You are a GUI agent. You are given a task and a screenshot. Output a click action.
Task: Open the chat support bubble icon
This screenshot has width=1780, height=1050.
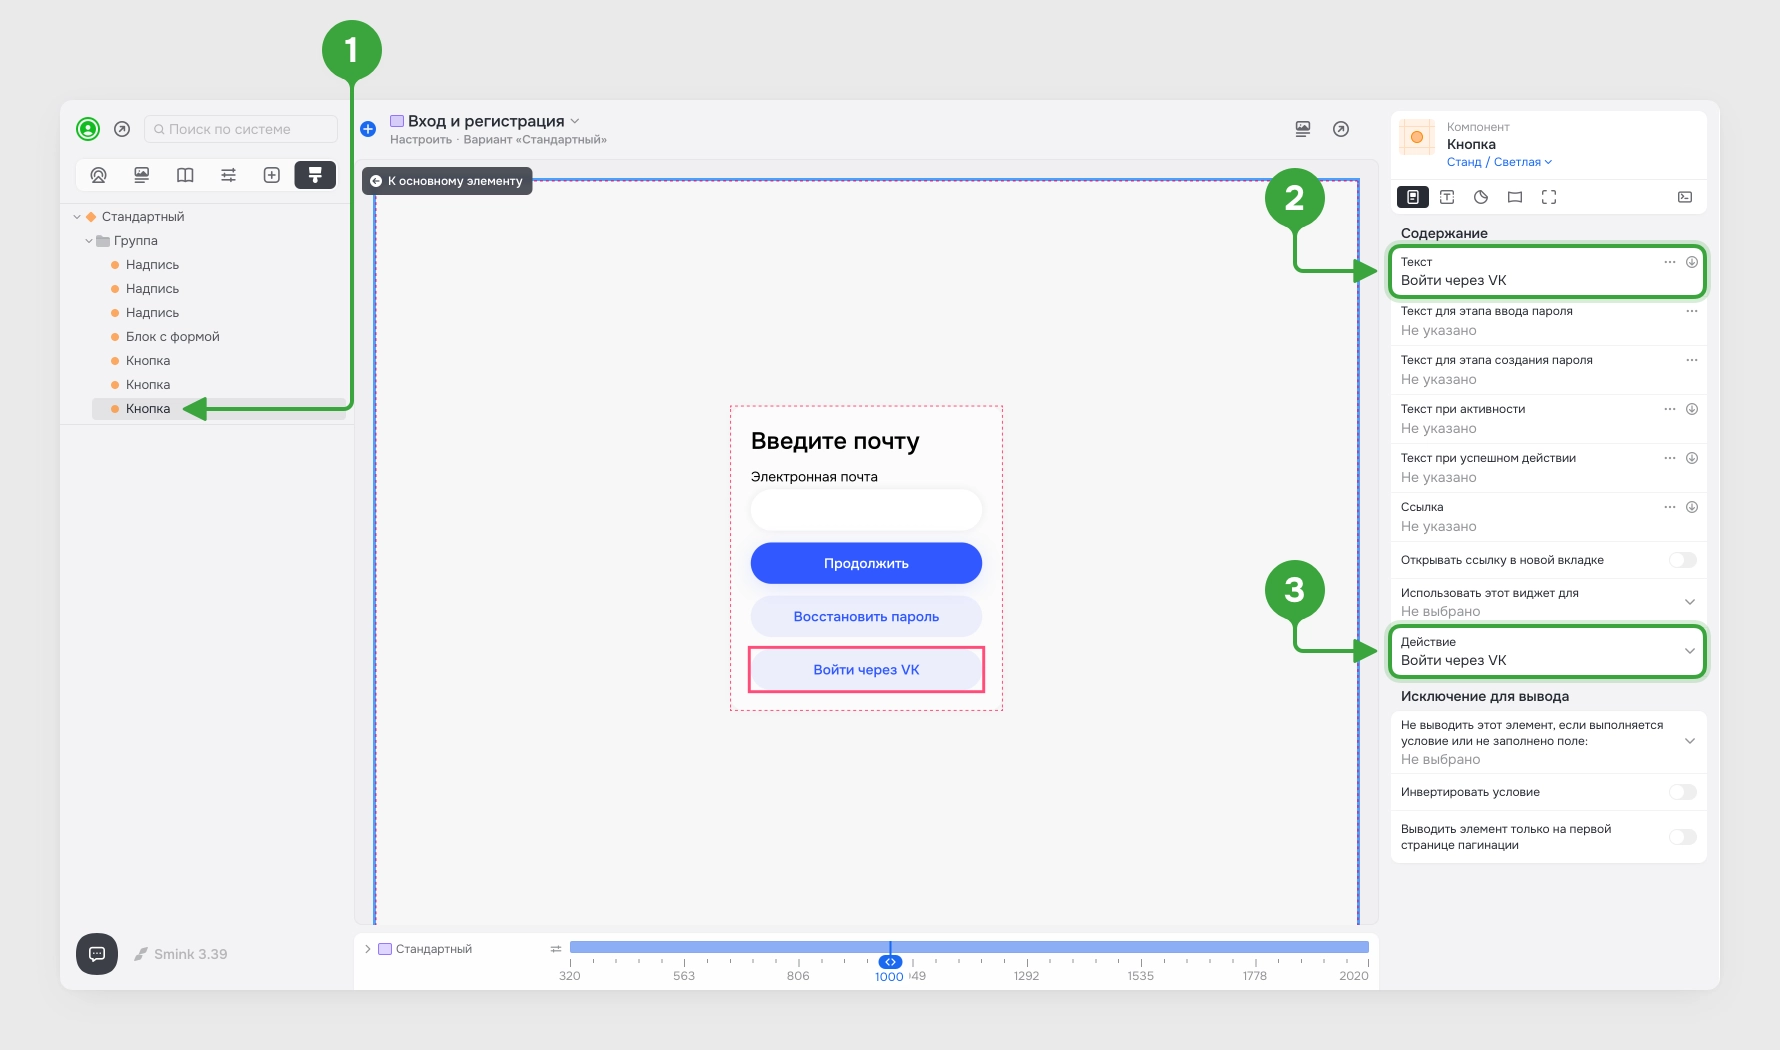coord(97,954)
